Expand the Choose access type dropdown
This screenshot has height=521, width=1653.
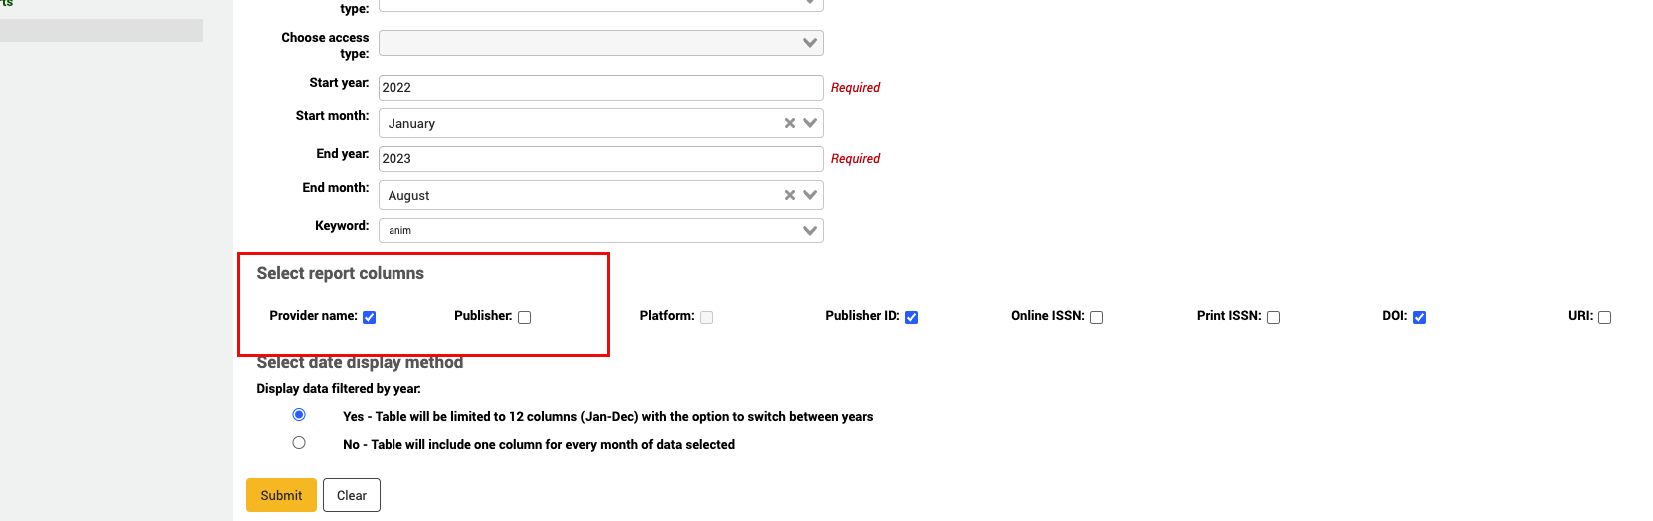[x=810, y=43]
